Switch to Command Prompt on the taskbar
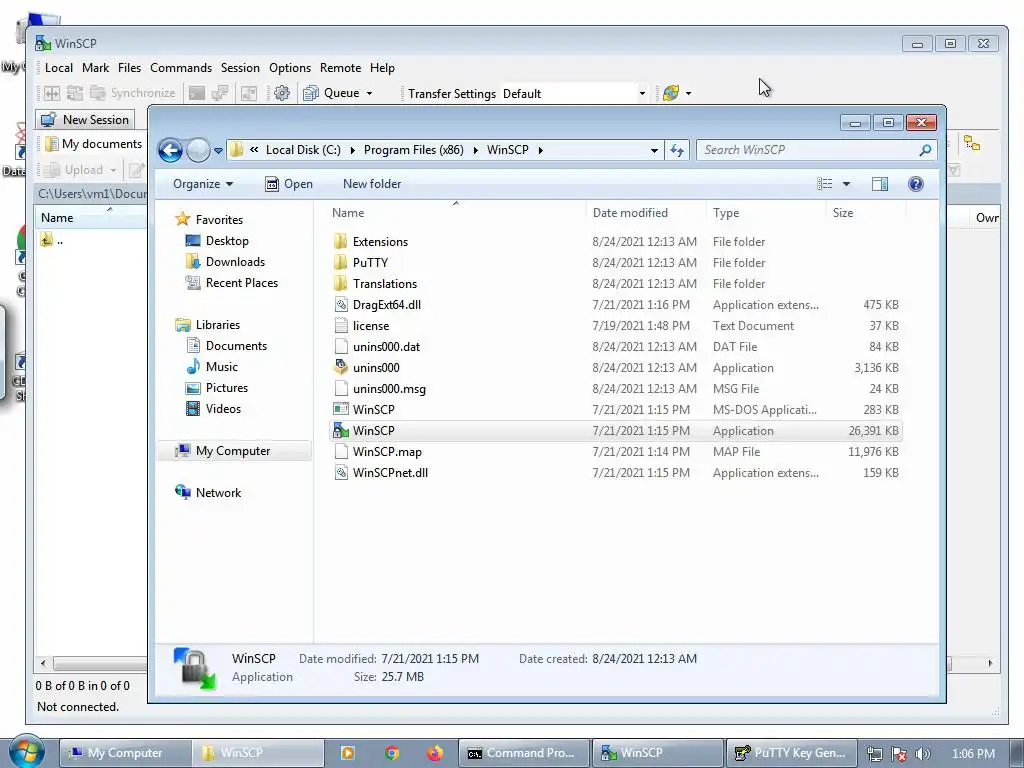Image resolution: width=1024 pixels, height=768 pixels. tap(524, 753)
